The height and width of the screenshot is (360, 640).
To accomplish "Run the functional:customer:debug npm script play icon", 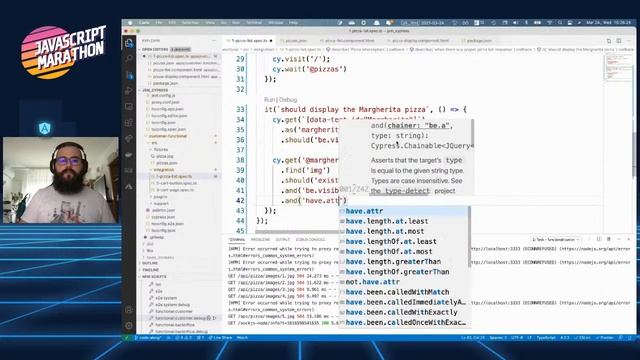I will [x=214, y=318].
